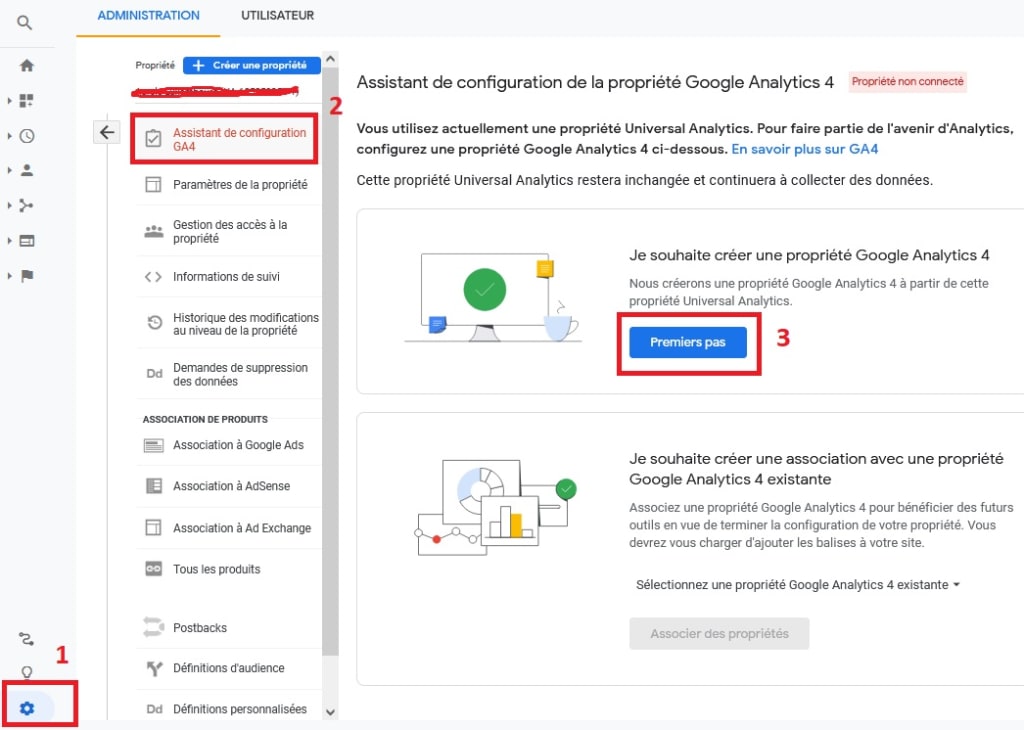
Task: Open Définitions d'audience
Action: click(x=229, y=668)
